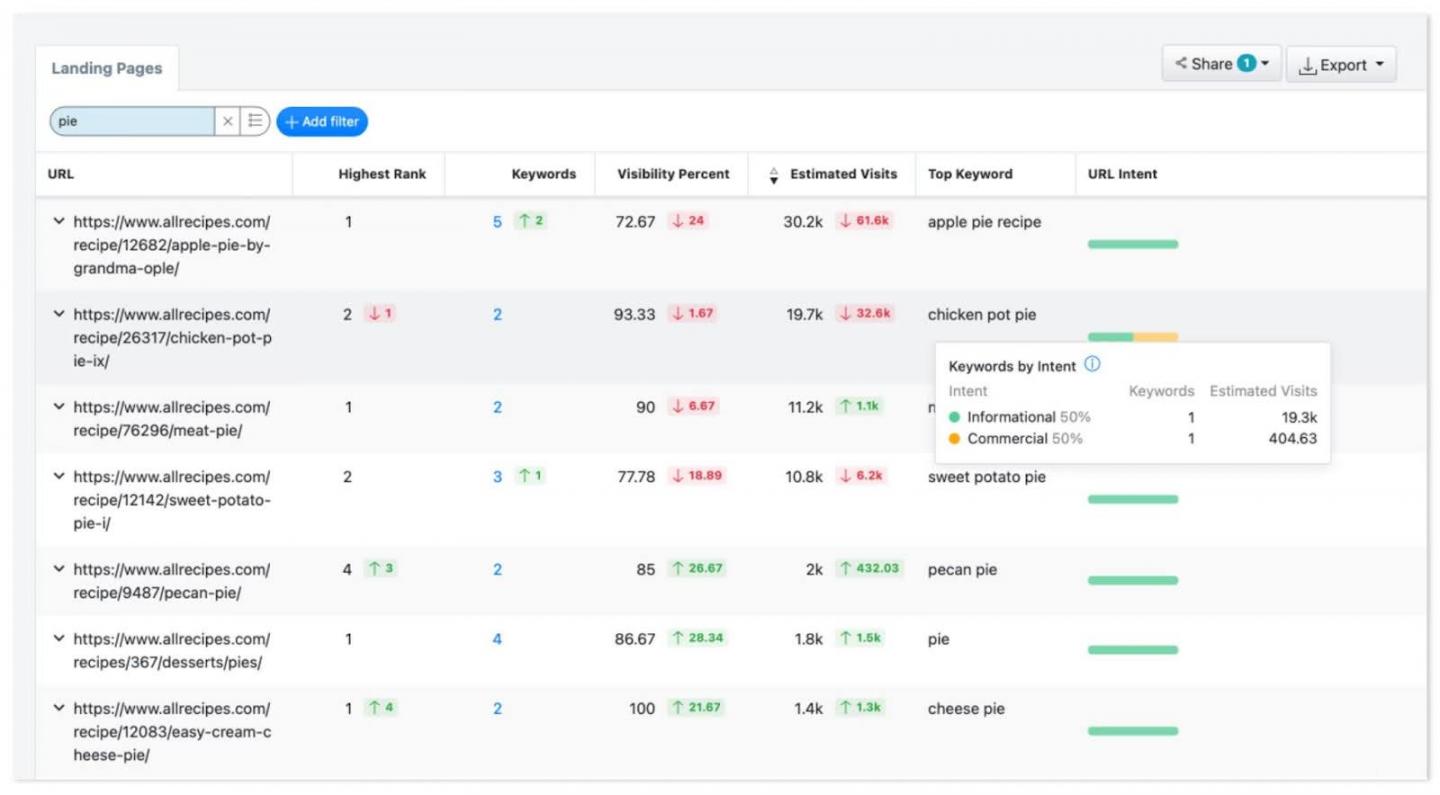Click the easy-cream-cheese-pie URL

[172, 732]
